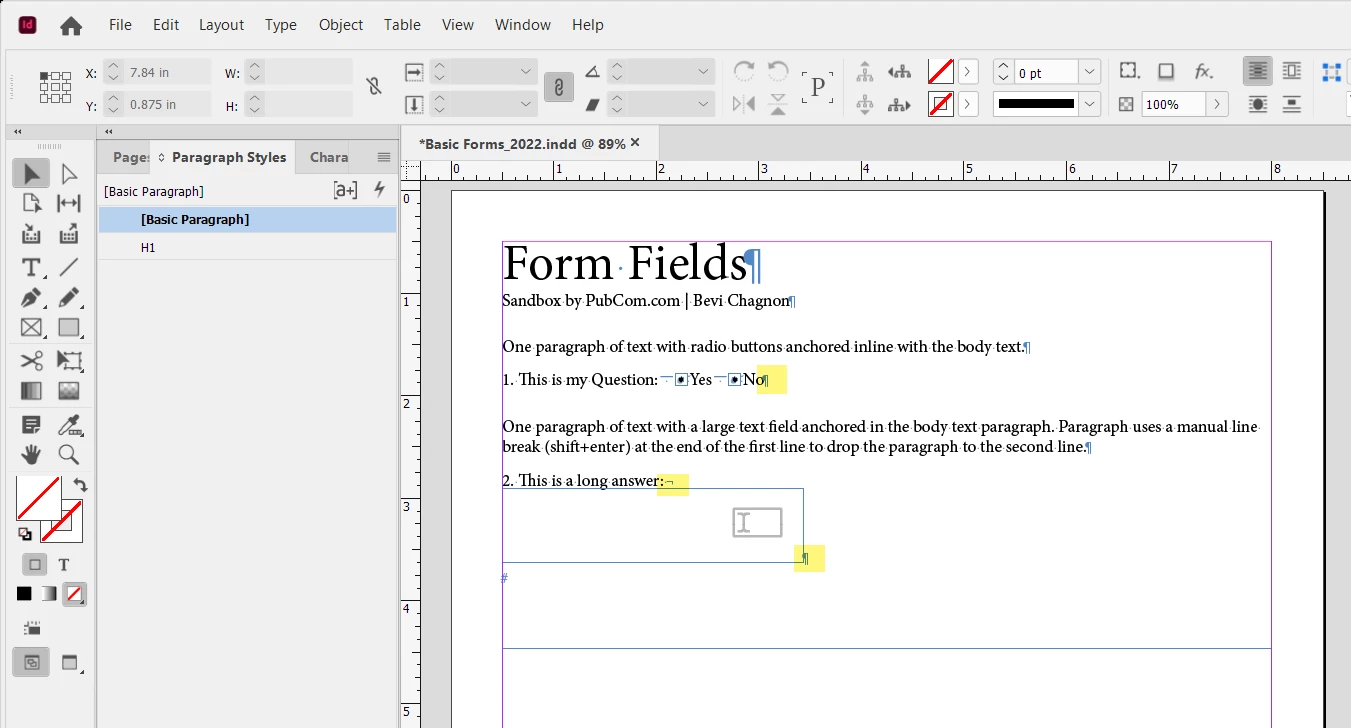The image size is (1351, 728).
Task: Click the reference point locator grid
Action: coord(55,87)
